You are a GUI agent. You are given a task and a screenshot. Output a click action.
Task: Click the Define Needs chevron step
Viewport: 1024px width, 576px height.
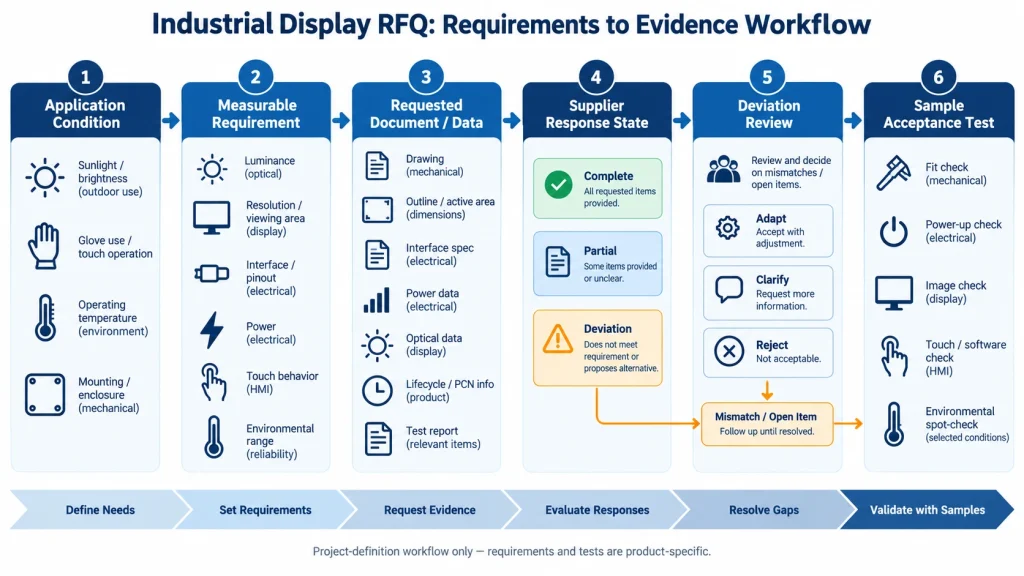(x=100, y=509)
